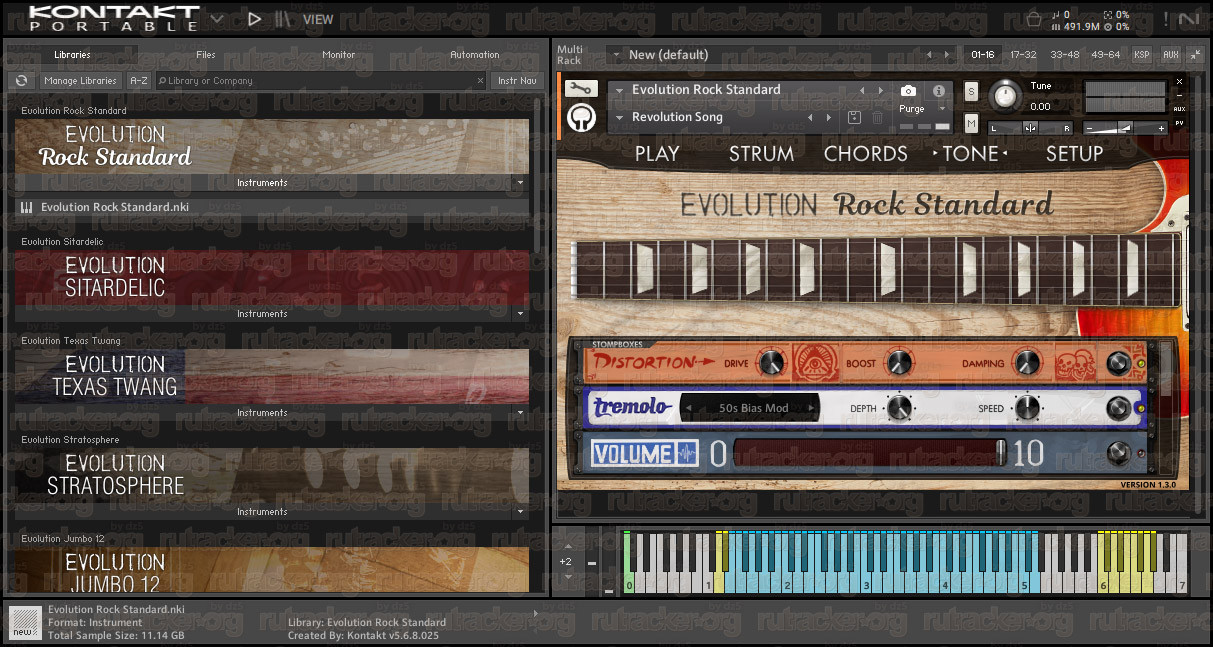This screenshot has width=1213, height=647.
Task: Toggle the AUX channels button
Action: pos(1171,55)
